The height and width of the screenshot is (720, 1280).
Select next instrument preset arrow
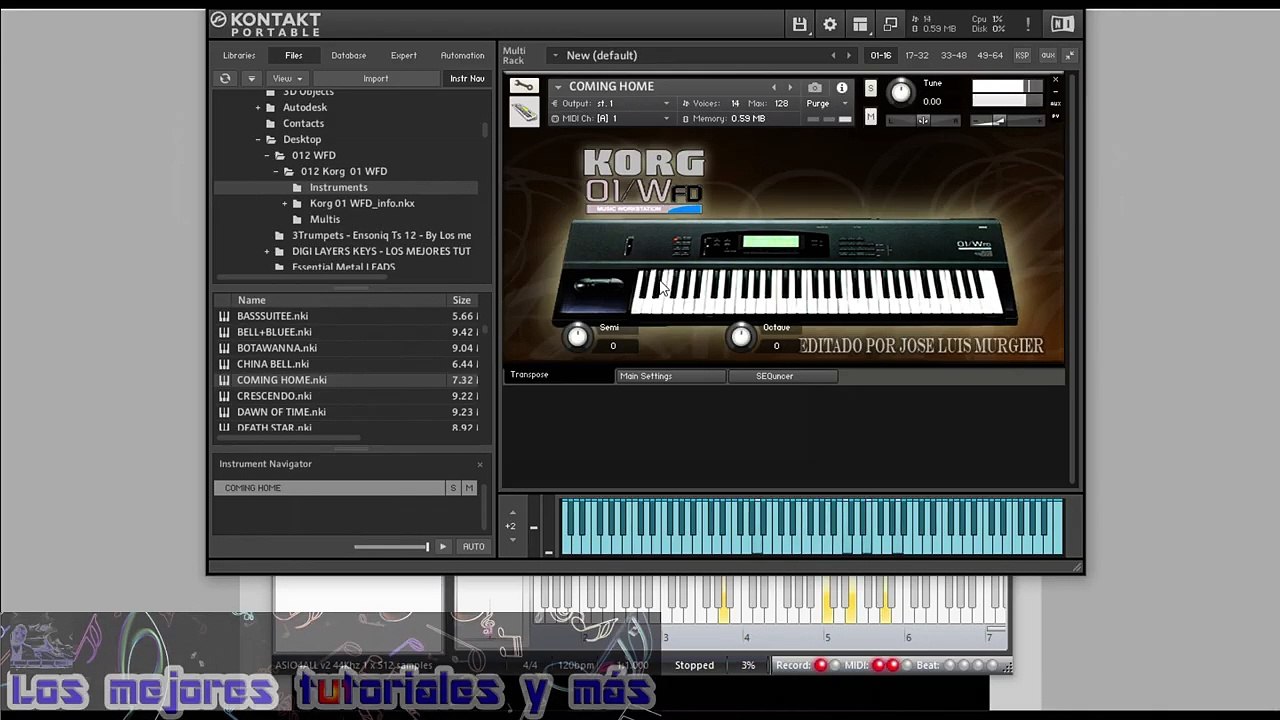[x=790, y=88]
